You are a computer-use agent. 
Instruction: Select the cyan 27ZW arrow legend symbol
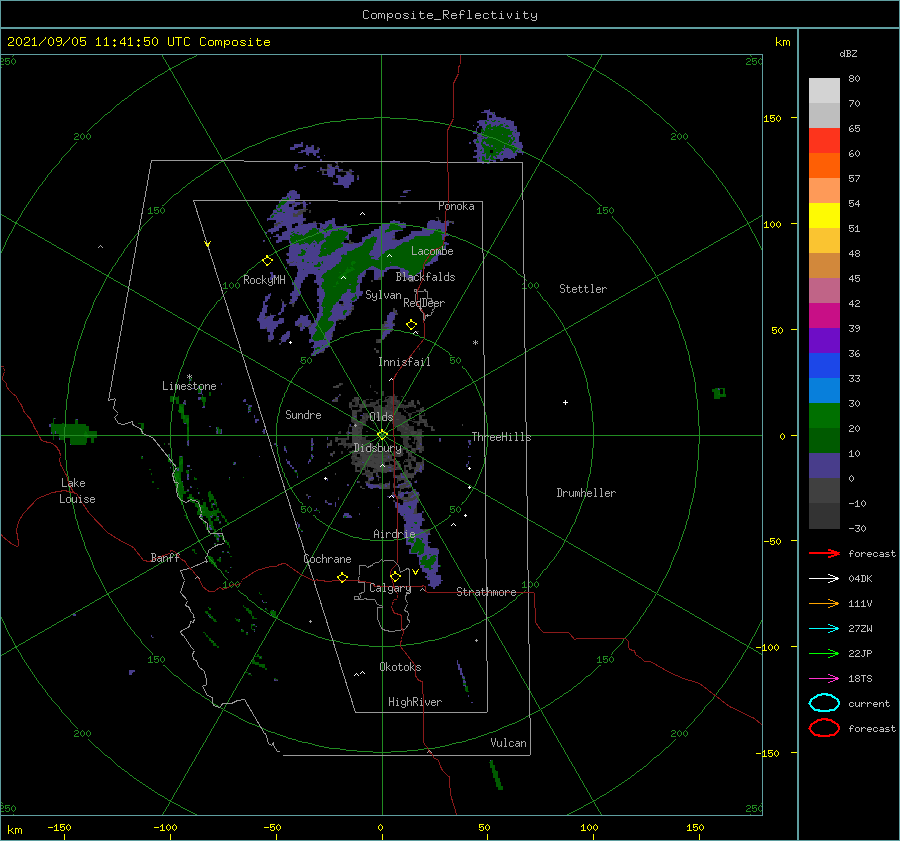pyautogui.click(x=824, y=629)
